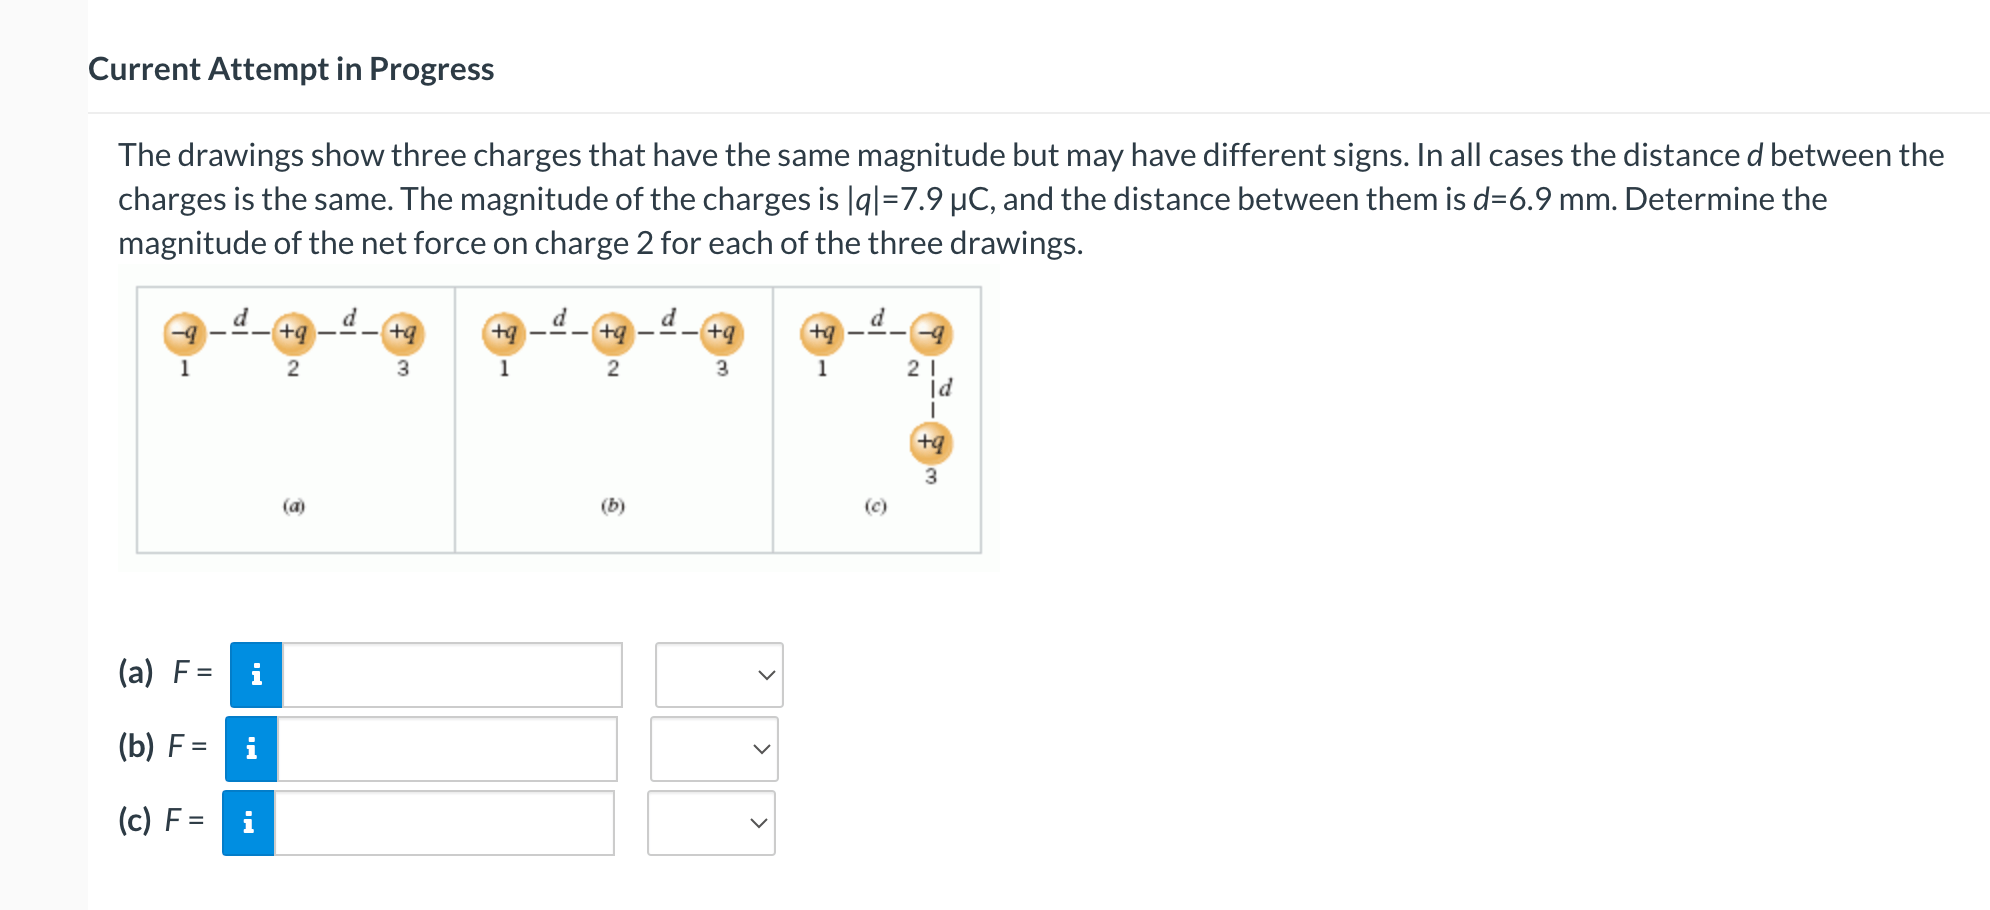Viewport: 1990px width, 910px height.
Task: Click the info icon for answer (a)
Action: click(256, 675)
